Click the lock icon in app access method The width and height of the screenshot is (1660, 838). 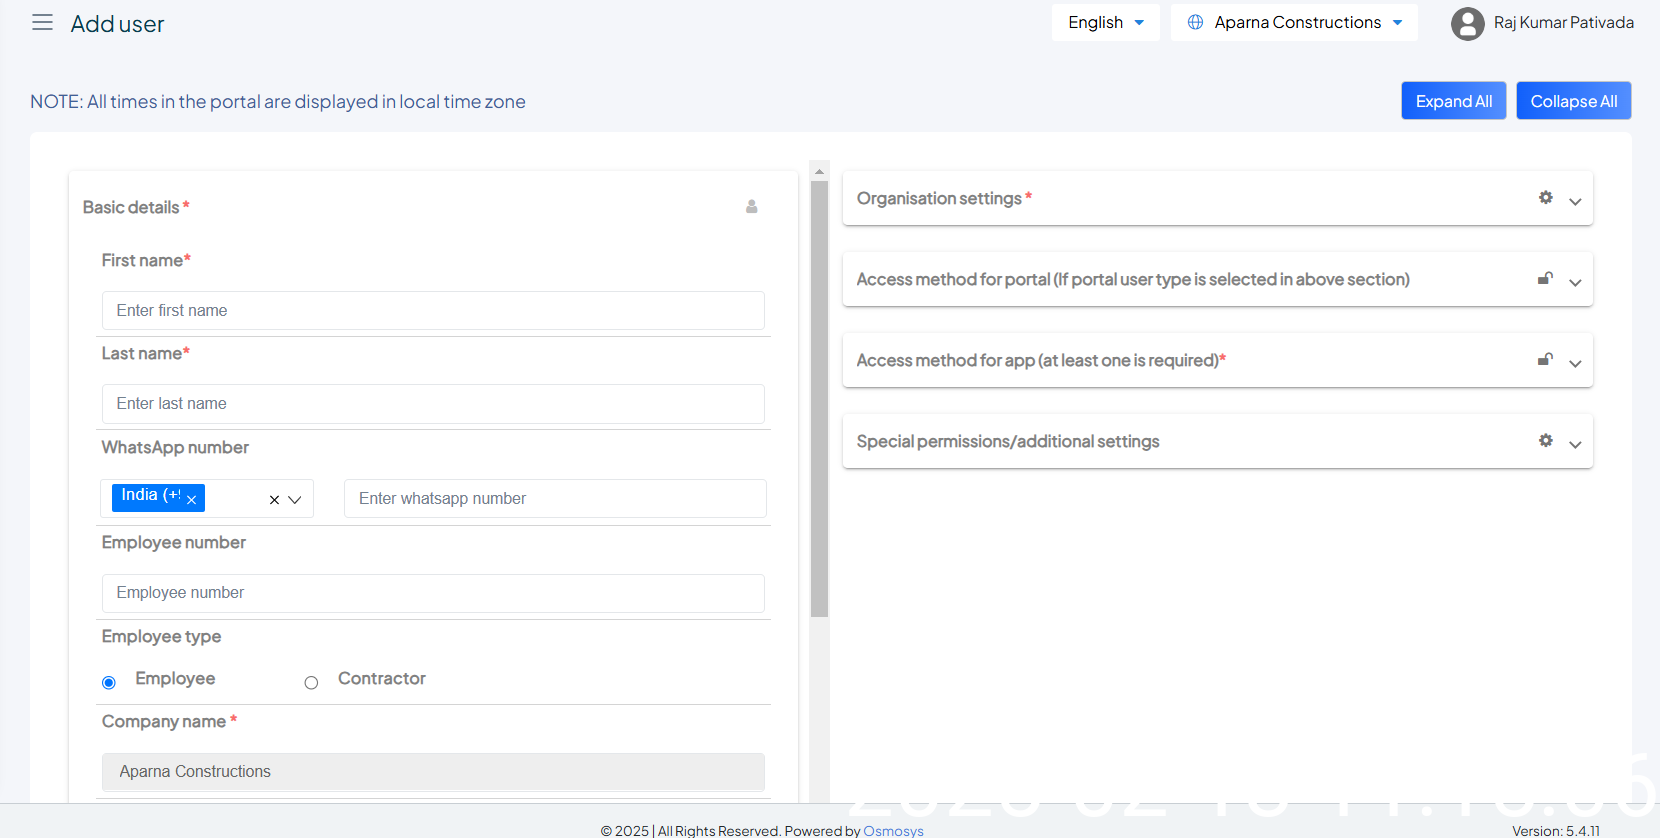pos(1545,360)
